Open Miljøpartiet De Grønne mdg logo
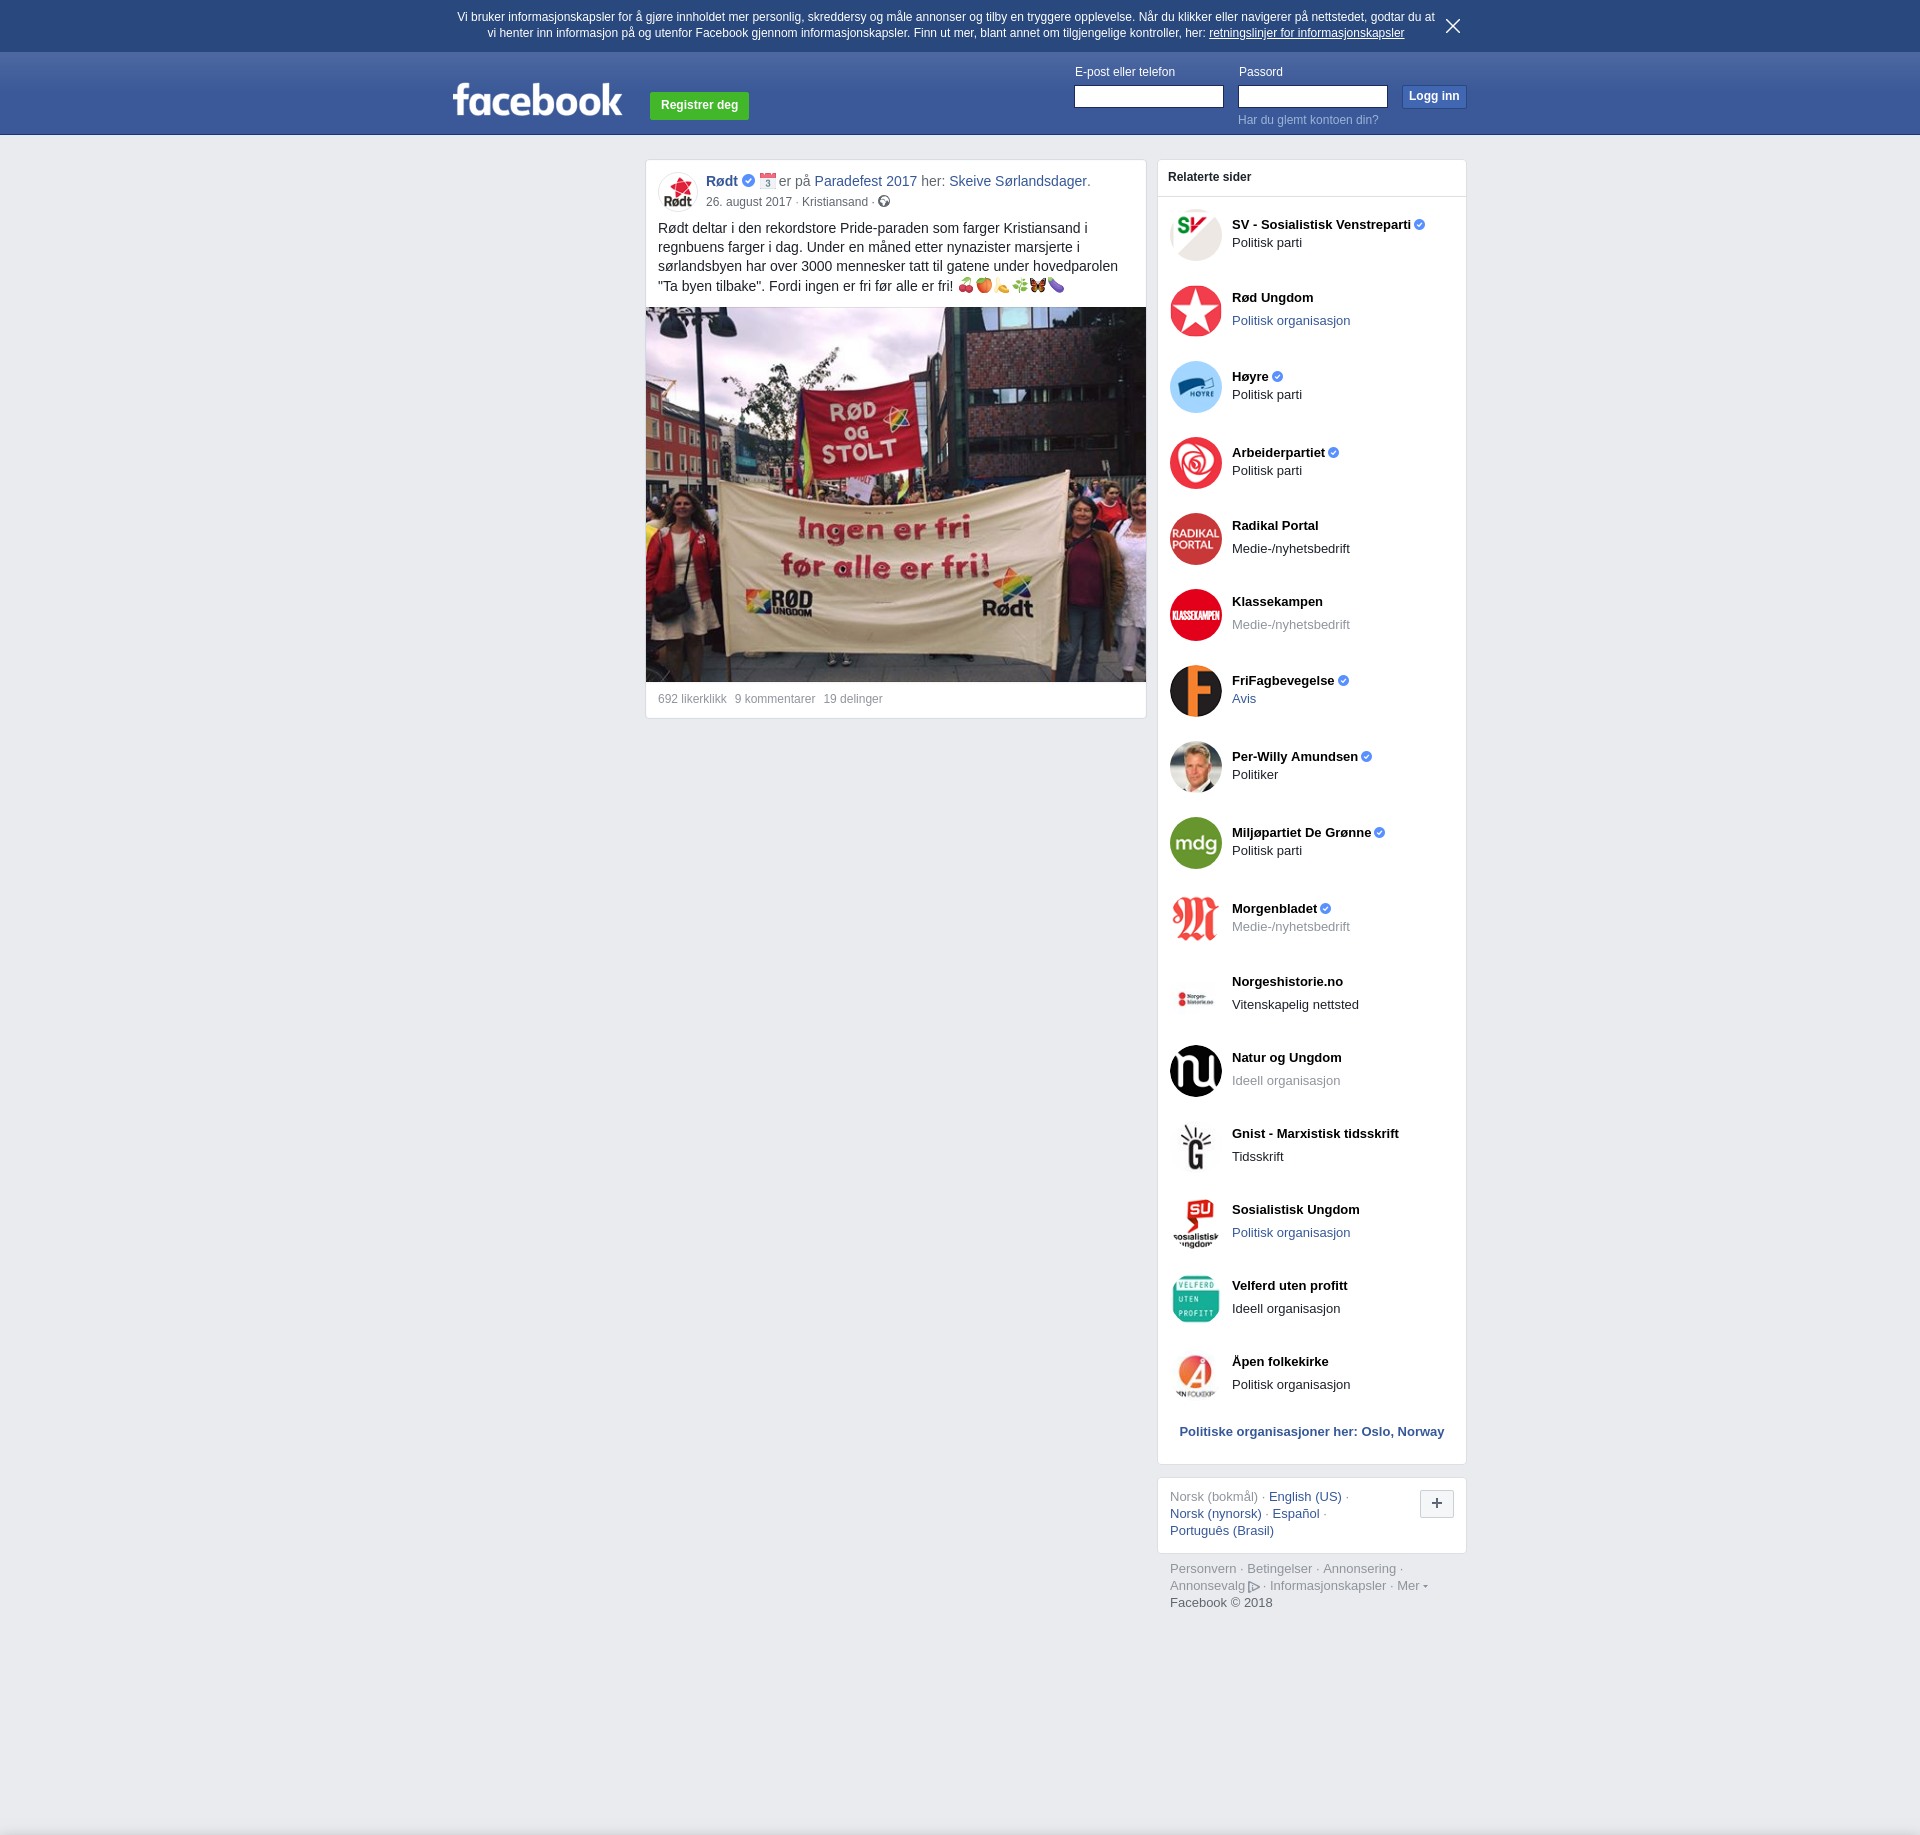The width and height of the screenshot is (1920, 1835). point(1196,843)
